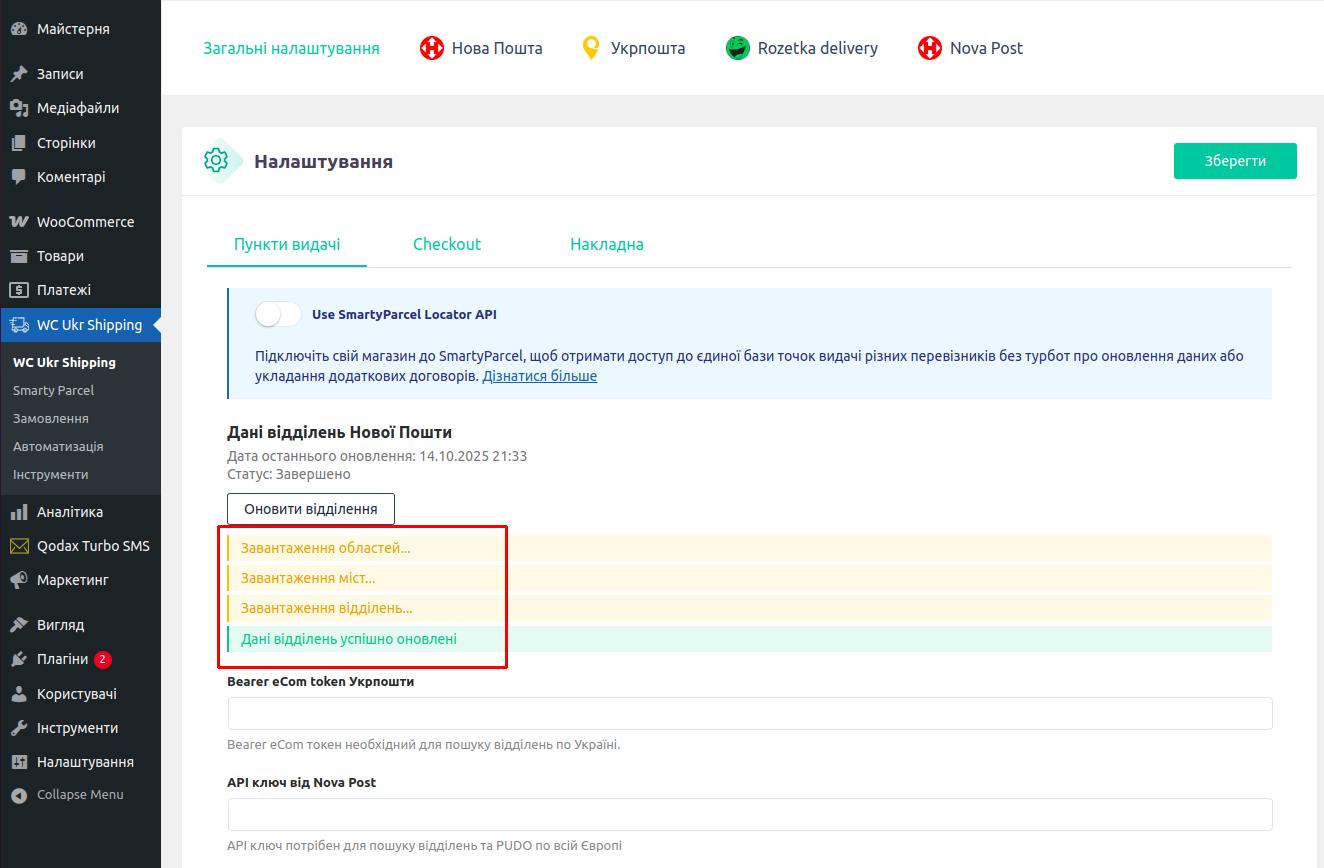Click the Nova Post red logo icon
The height and width of the screenshot is (868, 1324).
pos(930,48)
